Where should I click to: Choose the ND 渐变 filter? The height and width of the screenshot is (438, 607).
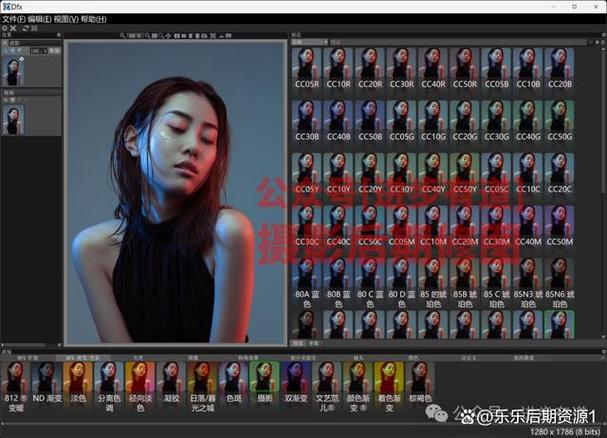click(46, 383)
